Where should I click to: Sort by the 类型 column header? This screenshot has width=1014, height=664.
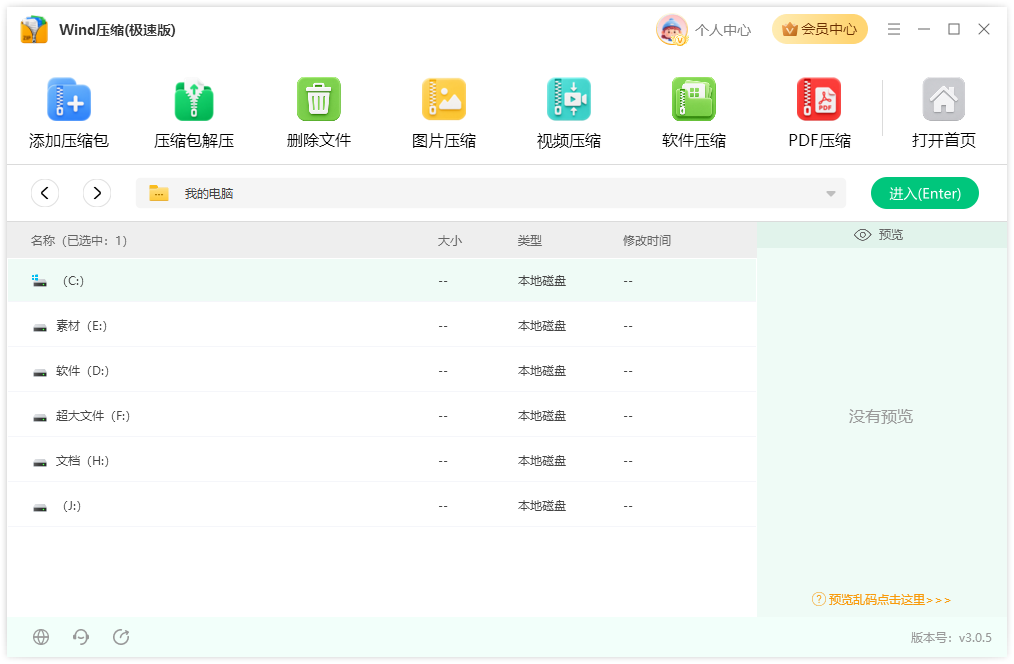530,241
